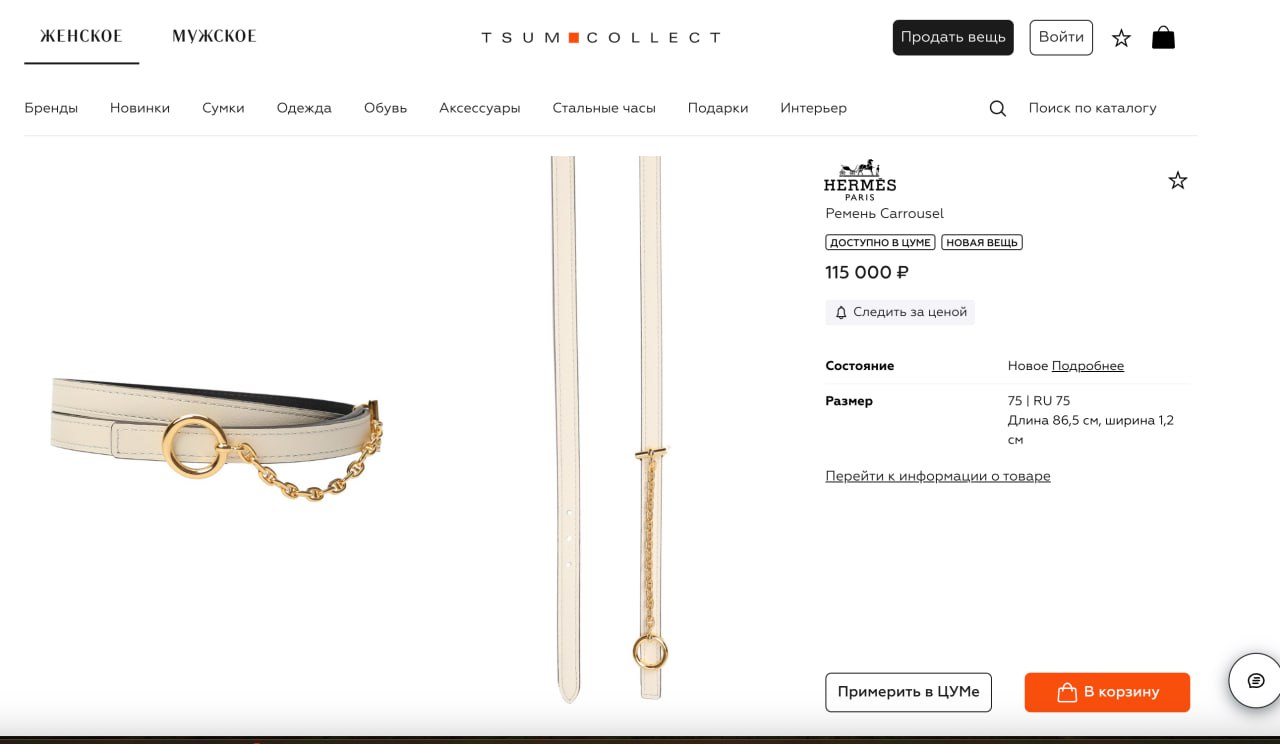This screenshot has width=1280, height=744.
Task: Open the chat support bubble icon
Action: tap(1256, 681)
